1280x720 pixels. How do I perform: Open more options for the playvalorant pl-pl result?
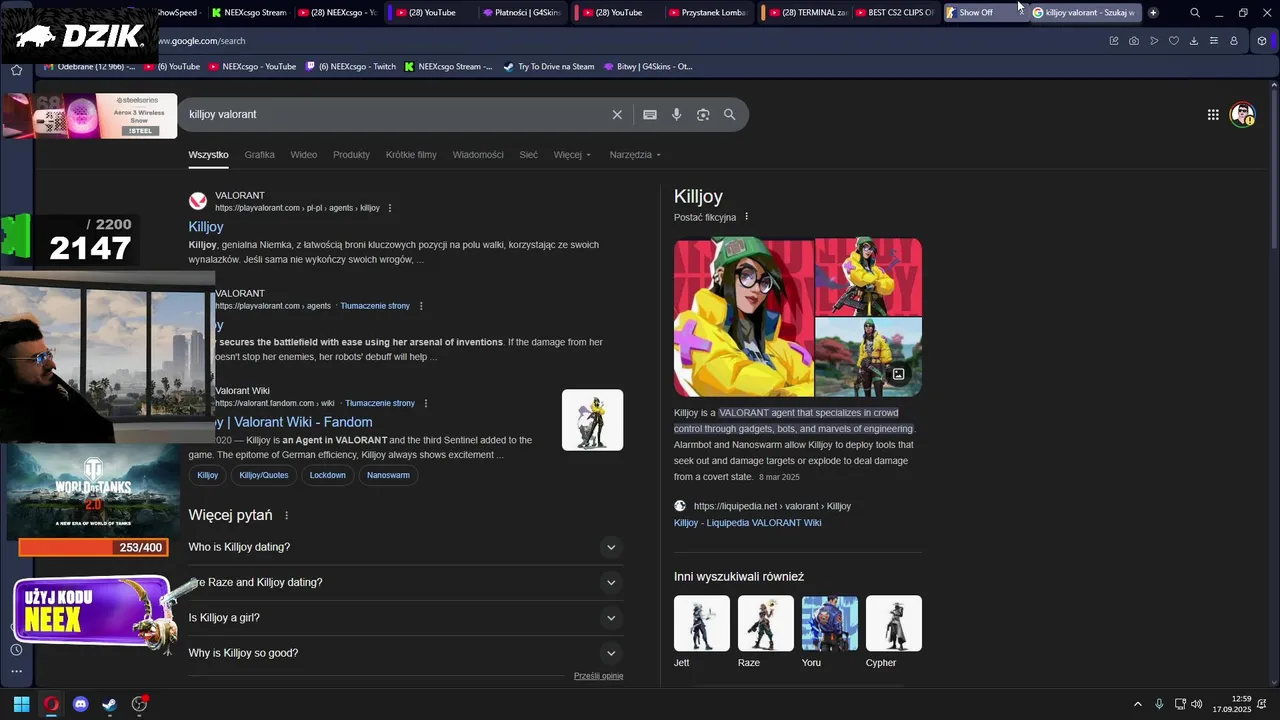pos(390,208)
